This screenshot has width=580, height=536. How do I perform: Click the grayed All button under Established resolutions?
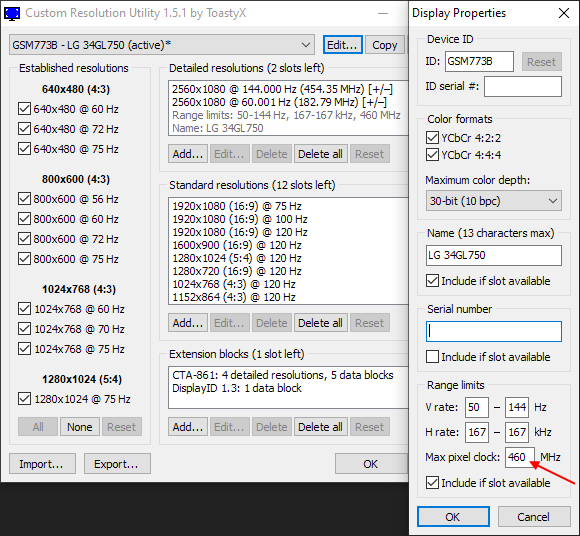point(38,427)
